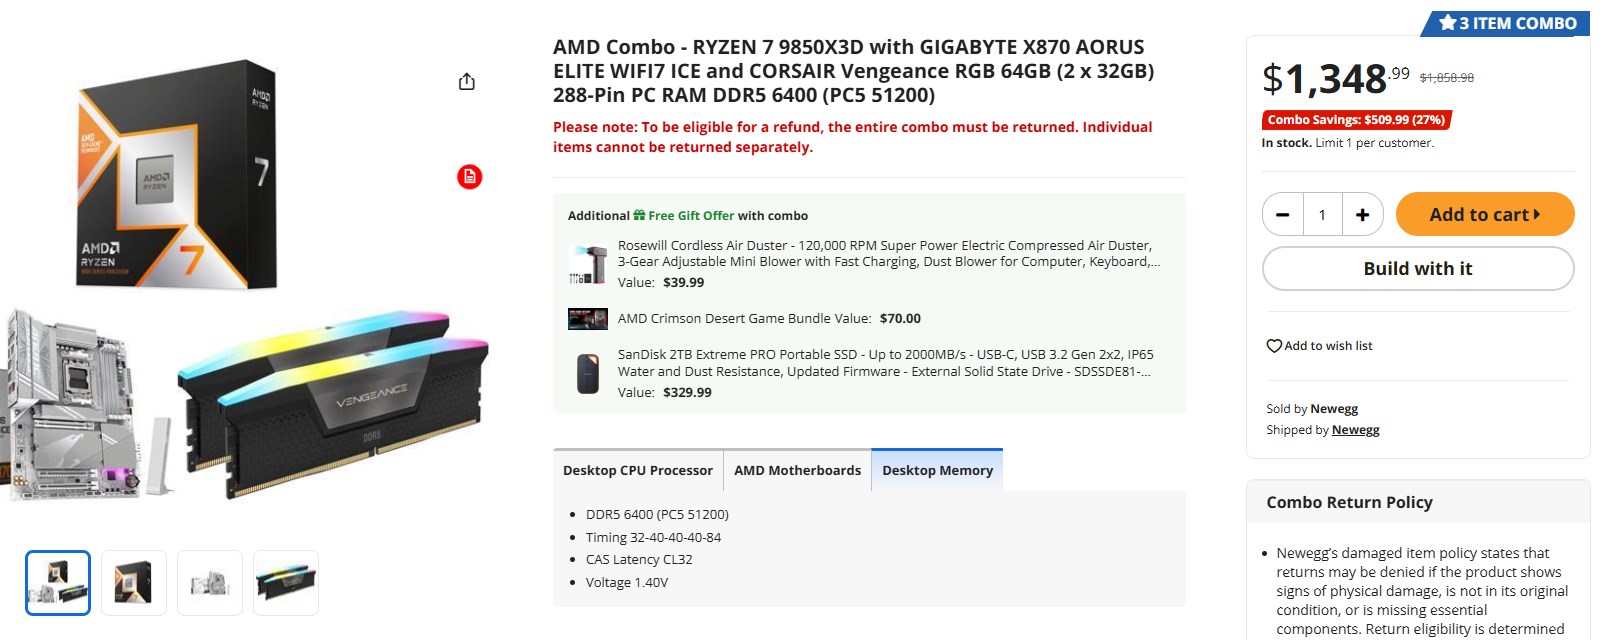Show the Ryzen 7 CPU box thumbnail

[134, 583]
